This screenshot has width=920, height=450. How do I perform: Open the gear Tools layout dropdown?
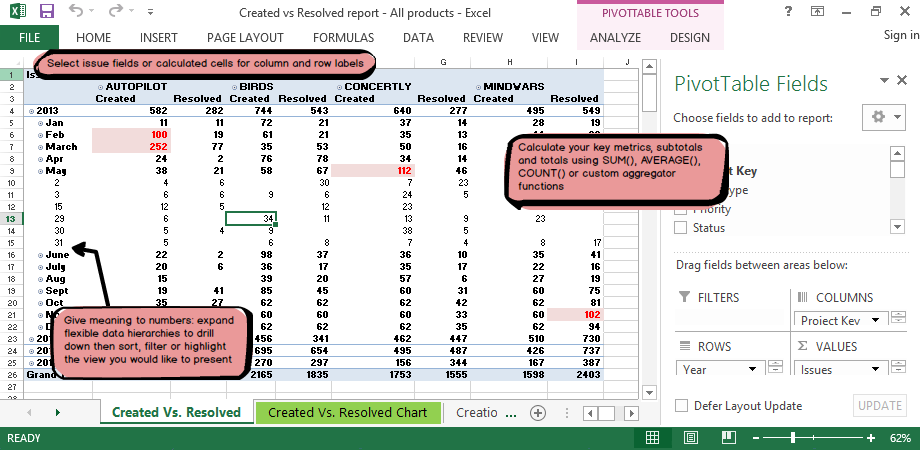click(x=884, y=117)
